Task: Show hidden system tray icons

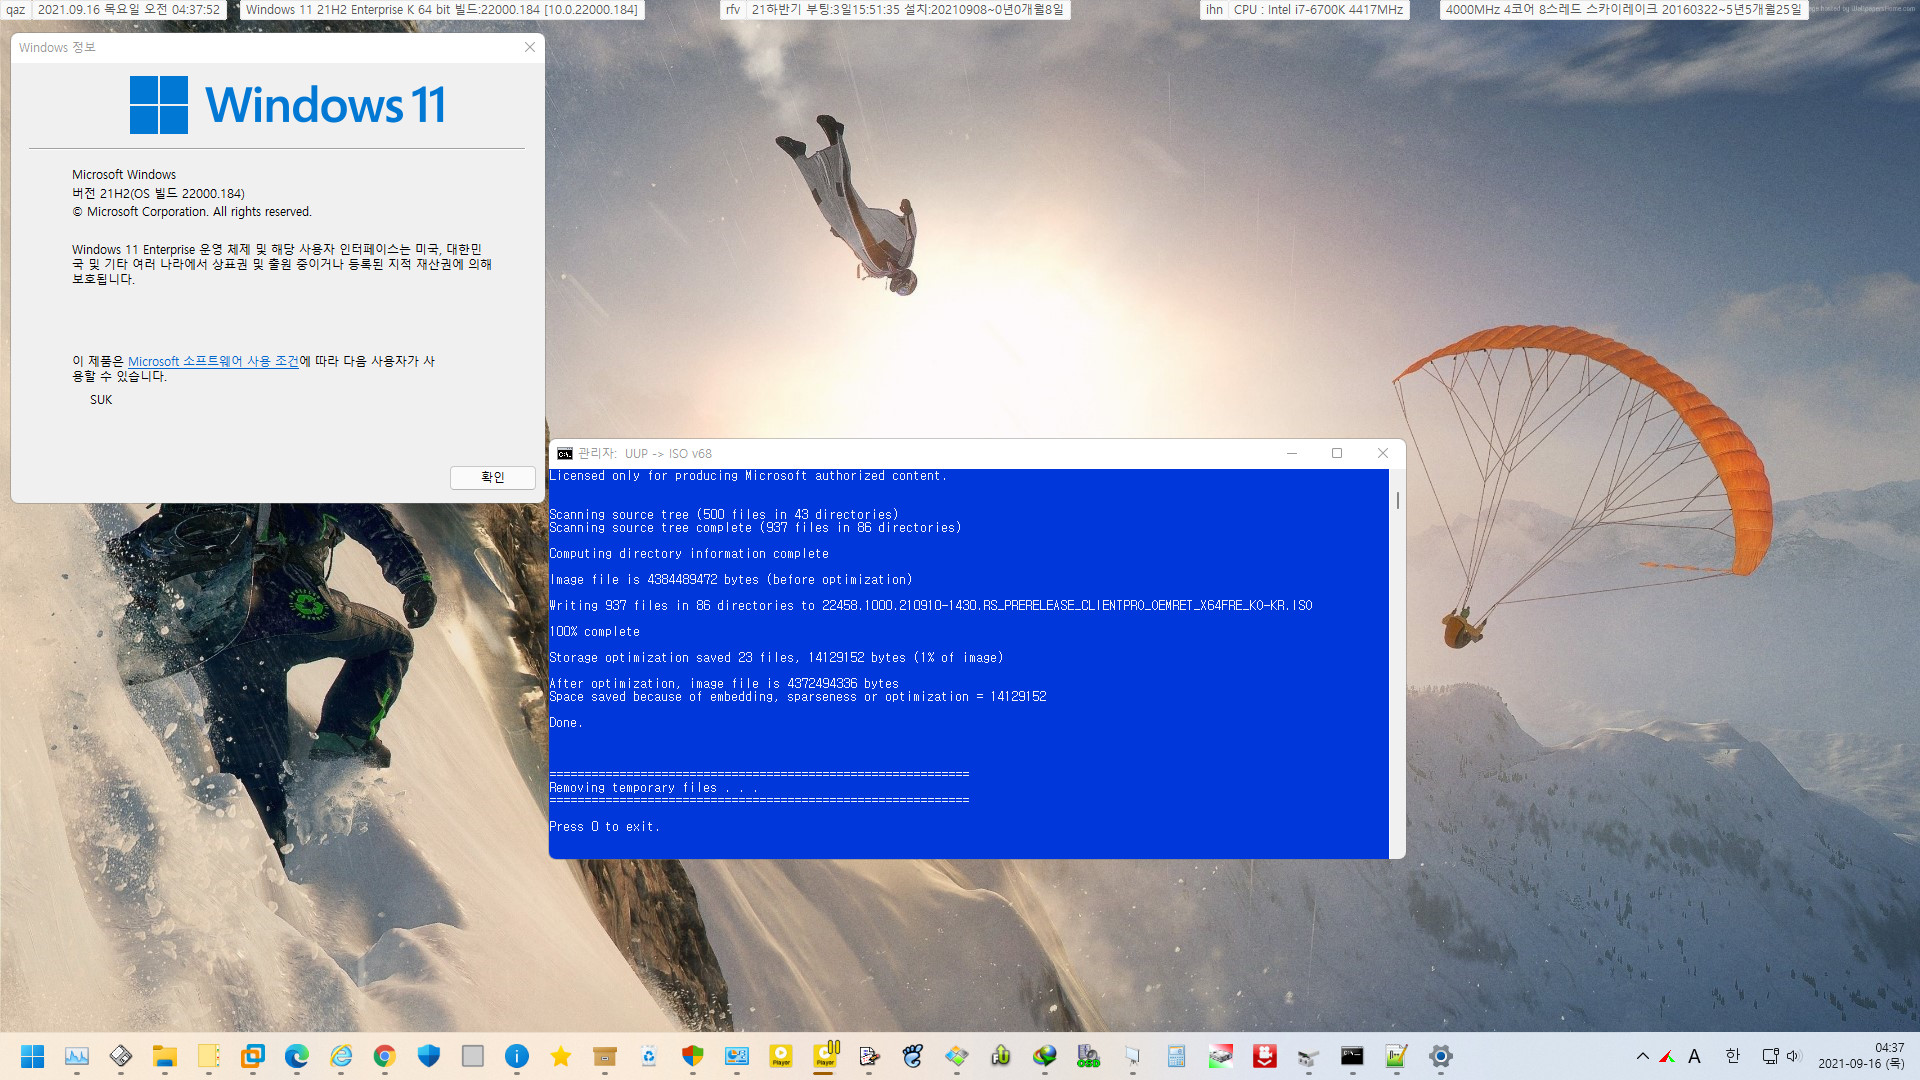Action: 1642,1056
